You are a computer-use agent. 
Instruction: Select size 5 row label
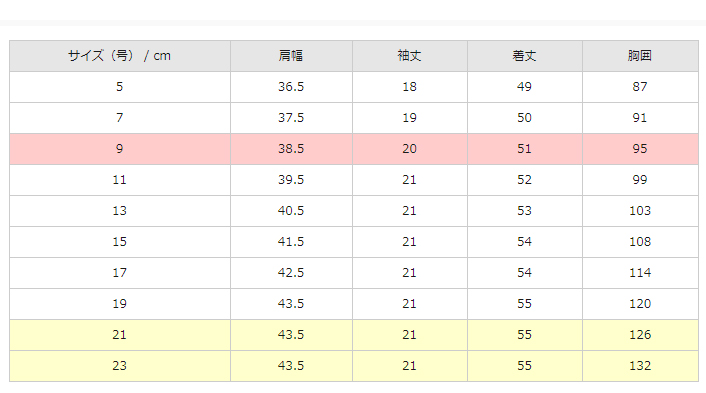coord(120,87)
